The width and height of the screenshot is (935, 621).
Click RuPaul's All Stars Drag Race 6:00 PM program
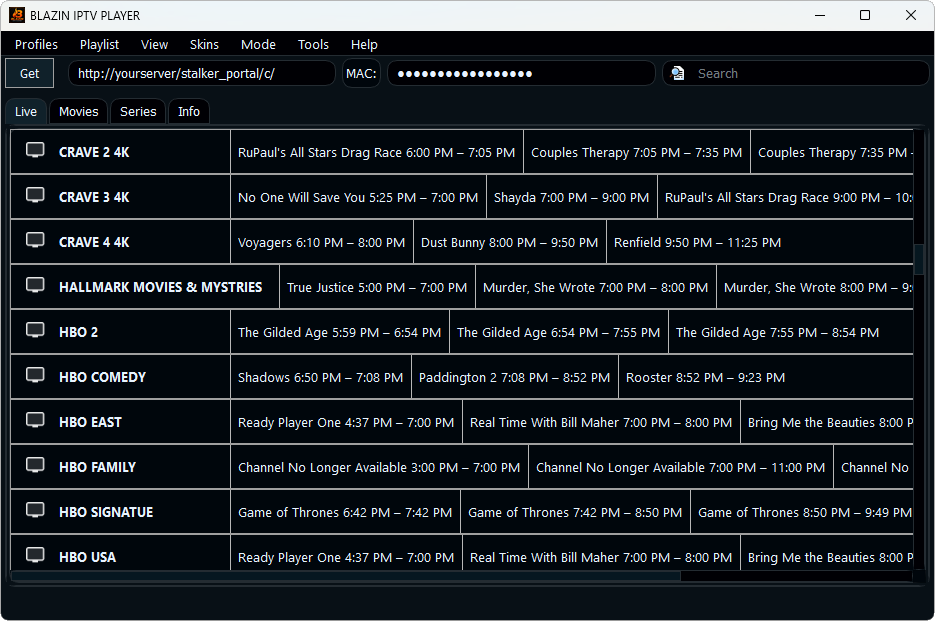tap(377, 152)
